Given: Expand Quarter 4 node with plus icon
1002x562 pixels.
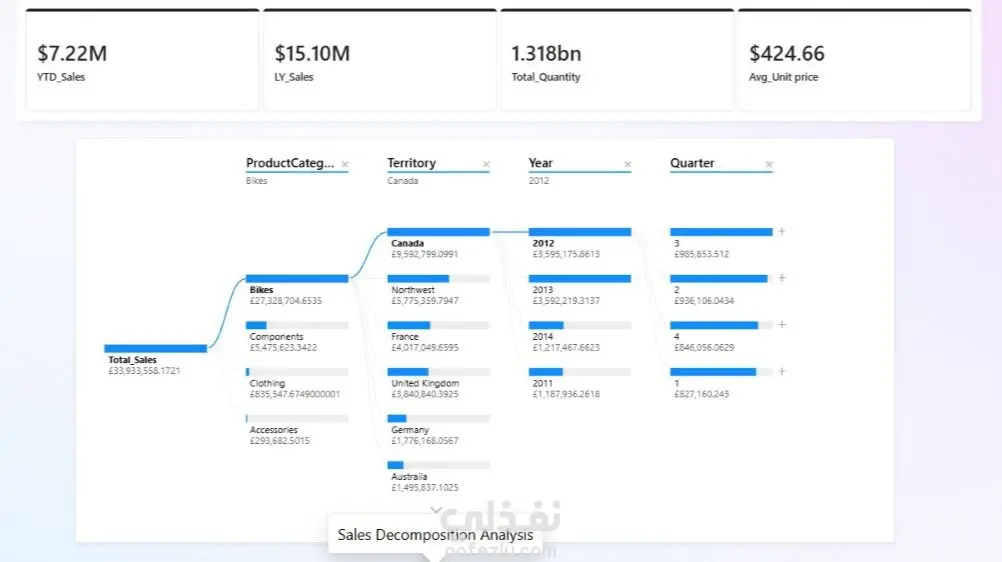Looking at the screenshot, I should [x=782, y=325].
